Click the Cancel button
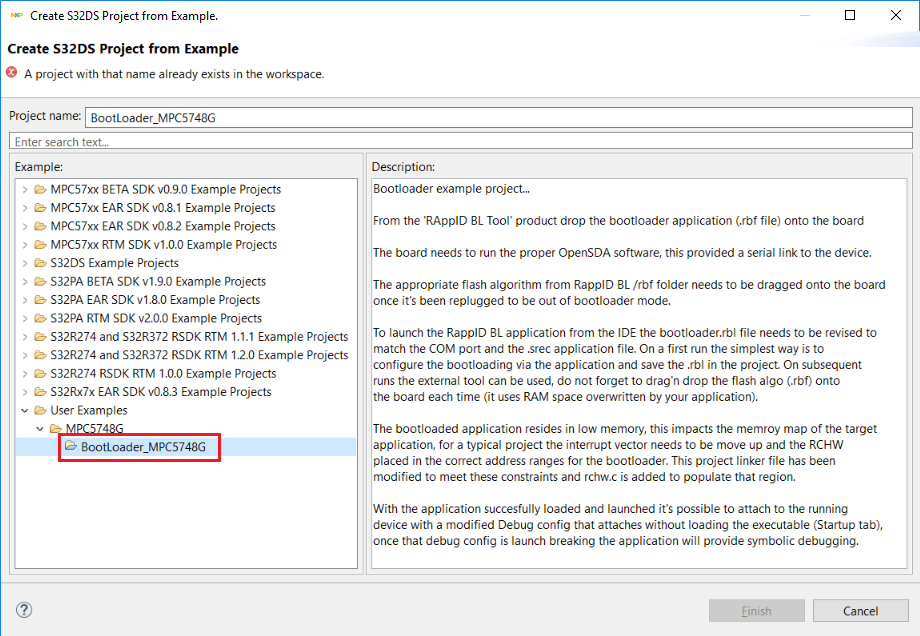Viewport: 920px width, 636px height. pyautogui.click(x=860, y=611)
